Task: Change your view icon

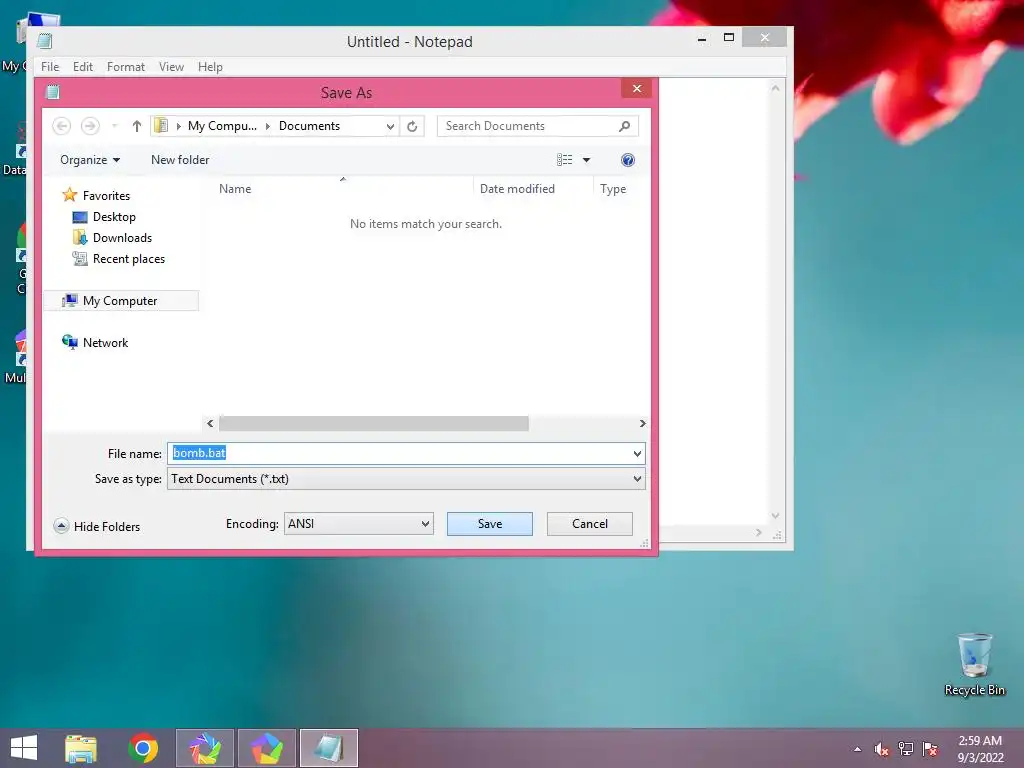Action: coord(564,160)
